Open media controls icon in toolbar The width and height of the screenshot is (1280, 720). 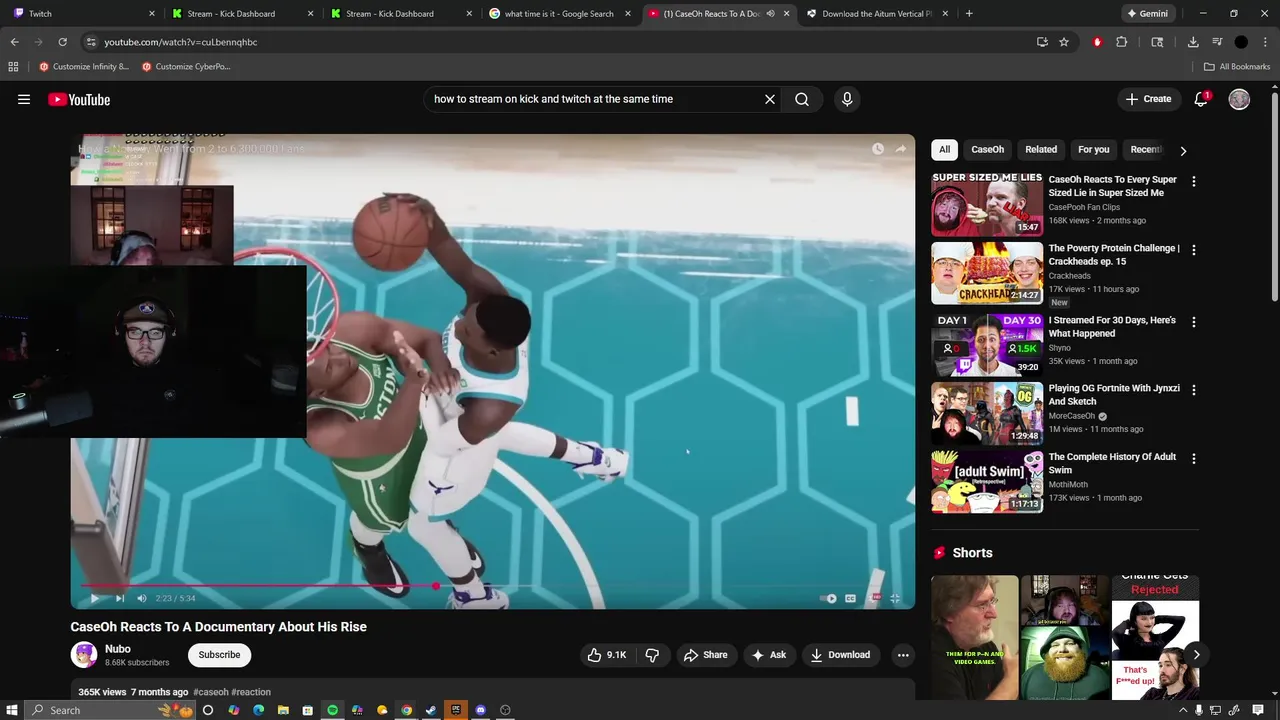[x=1217, y=42]
